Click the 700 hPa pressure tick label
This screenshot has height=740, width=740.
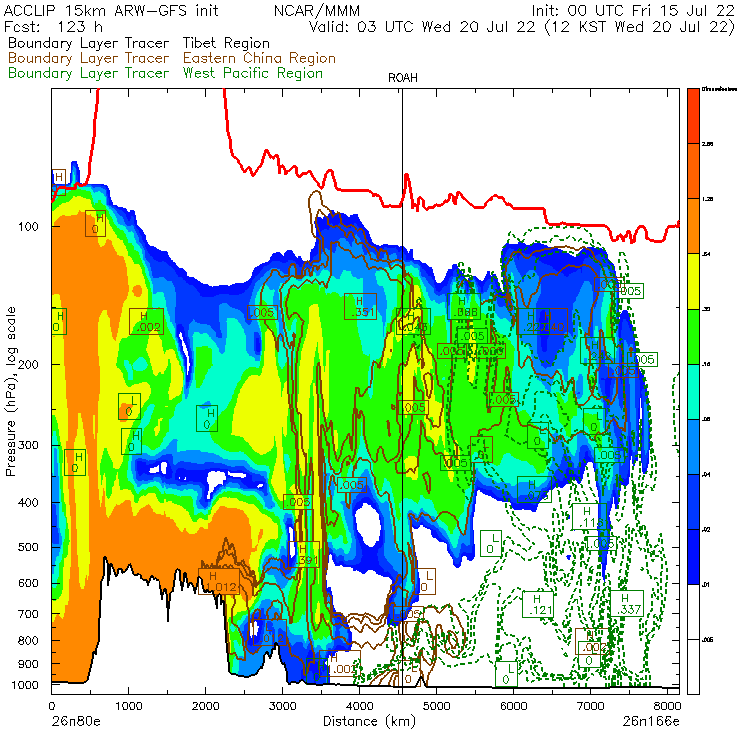[x=28, y=614]
